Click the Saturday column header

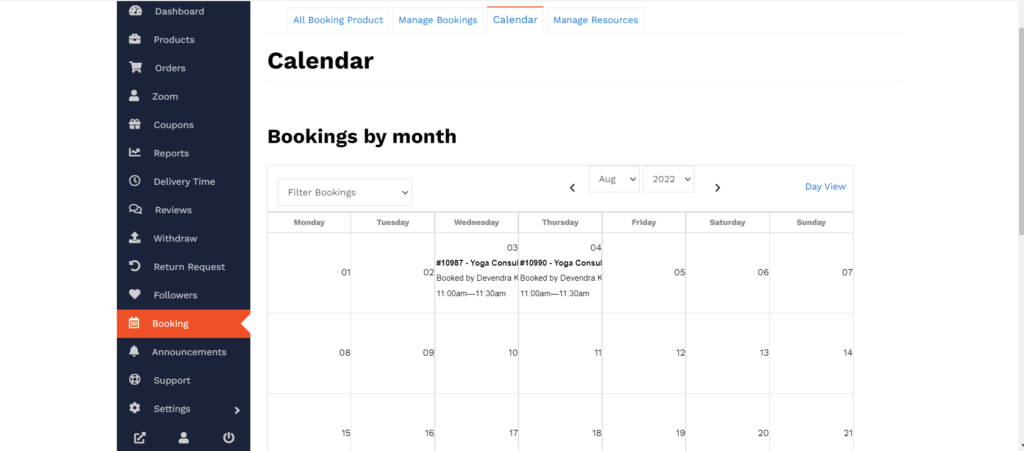pyautogui.click(x=728, y=223)
